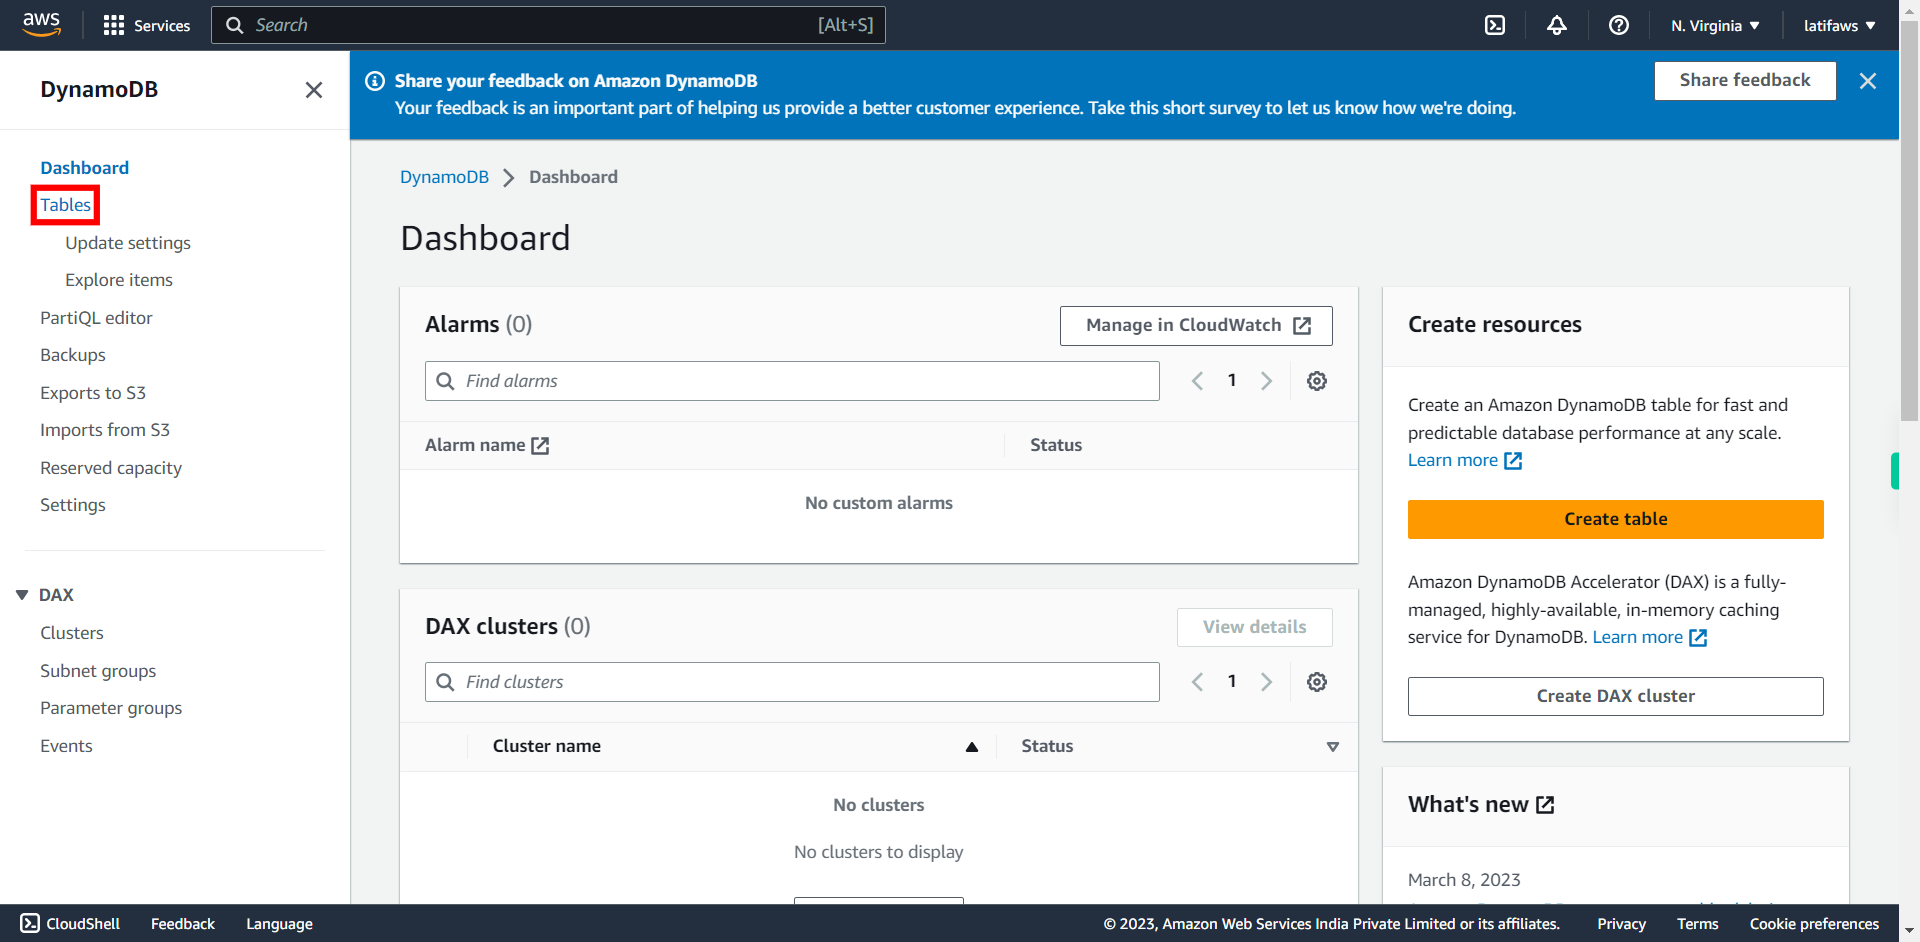Collapse the DAX section in sidebar

[x=22, y=595]
